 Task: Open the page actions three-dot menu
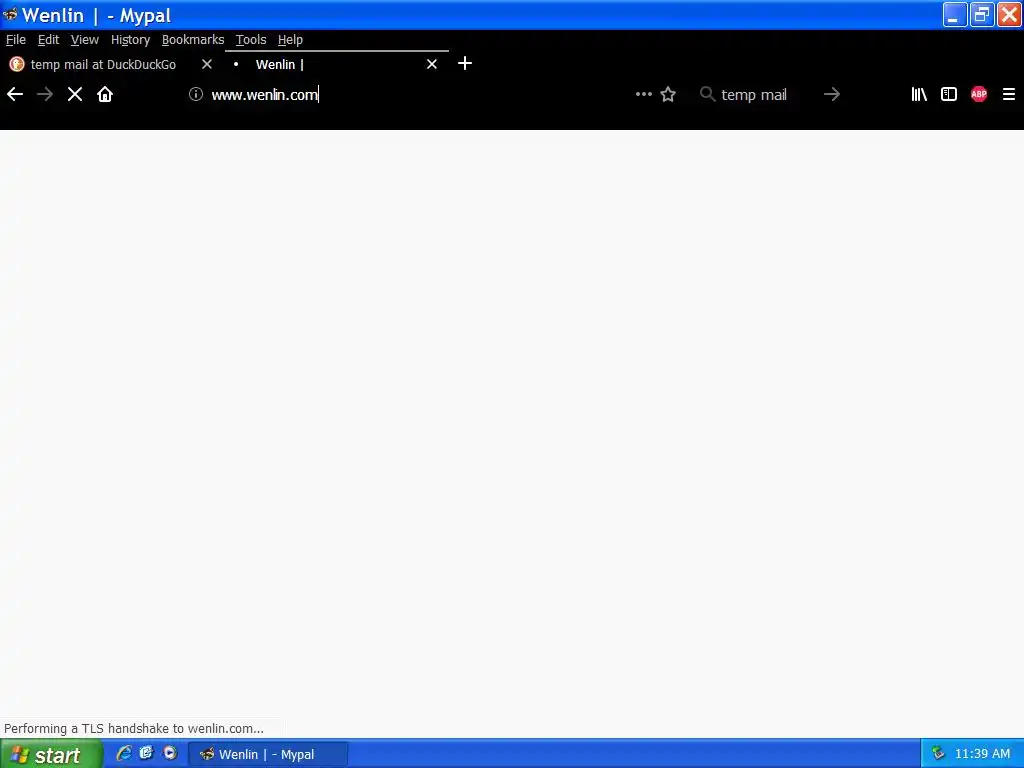[644, 94]
